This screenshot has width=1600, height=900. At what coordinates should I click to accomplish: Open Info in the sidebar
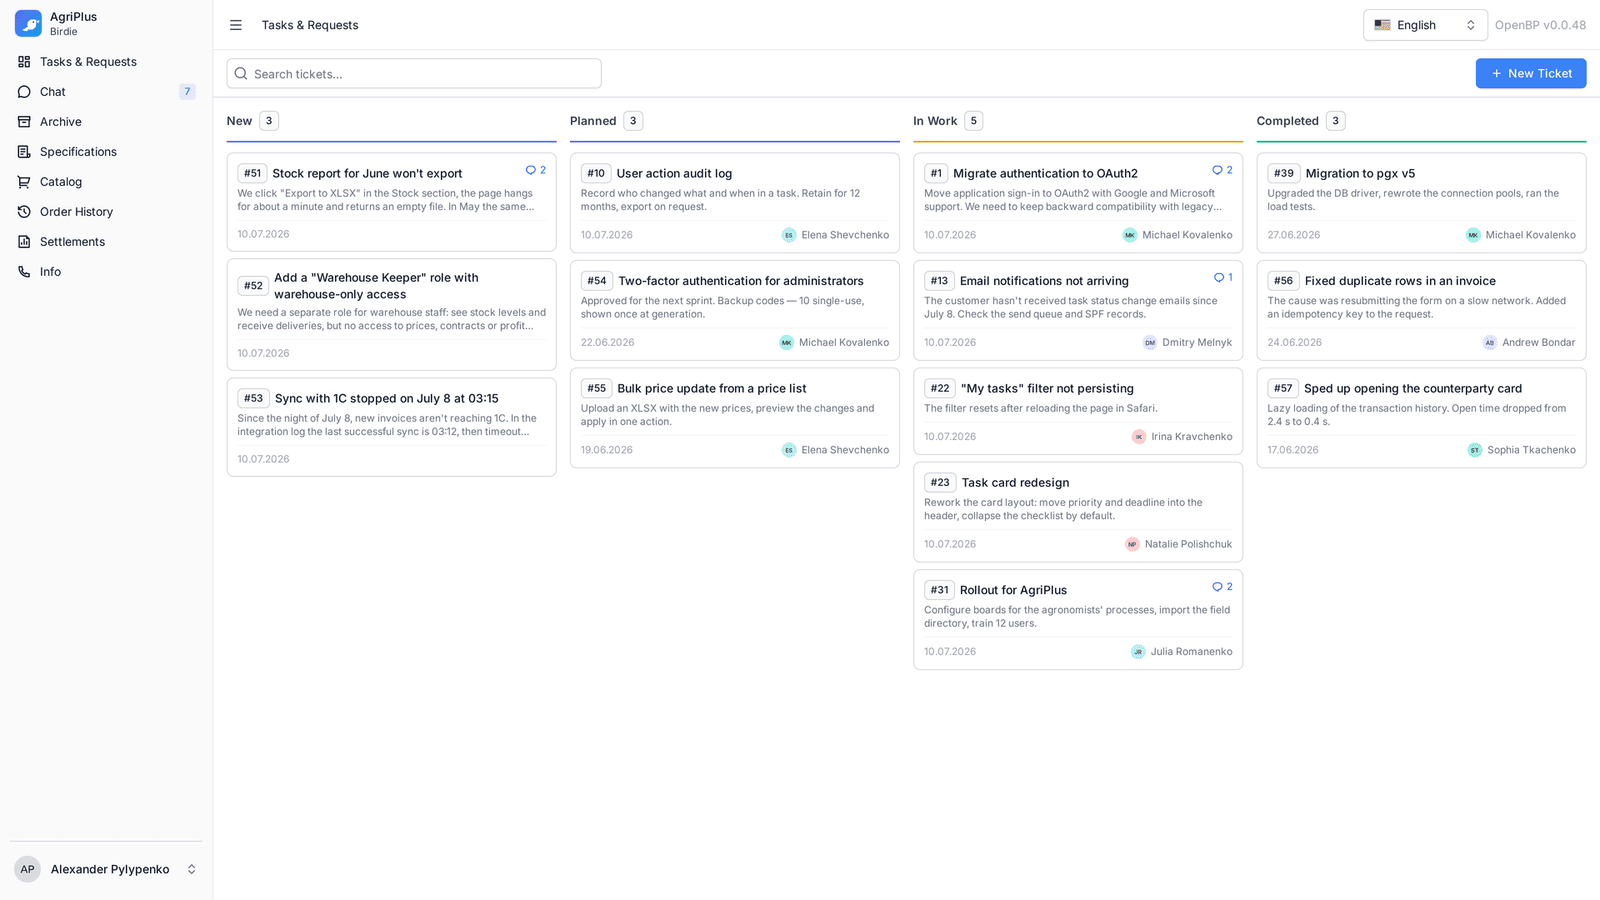[x=106, y=272]
